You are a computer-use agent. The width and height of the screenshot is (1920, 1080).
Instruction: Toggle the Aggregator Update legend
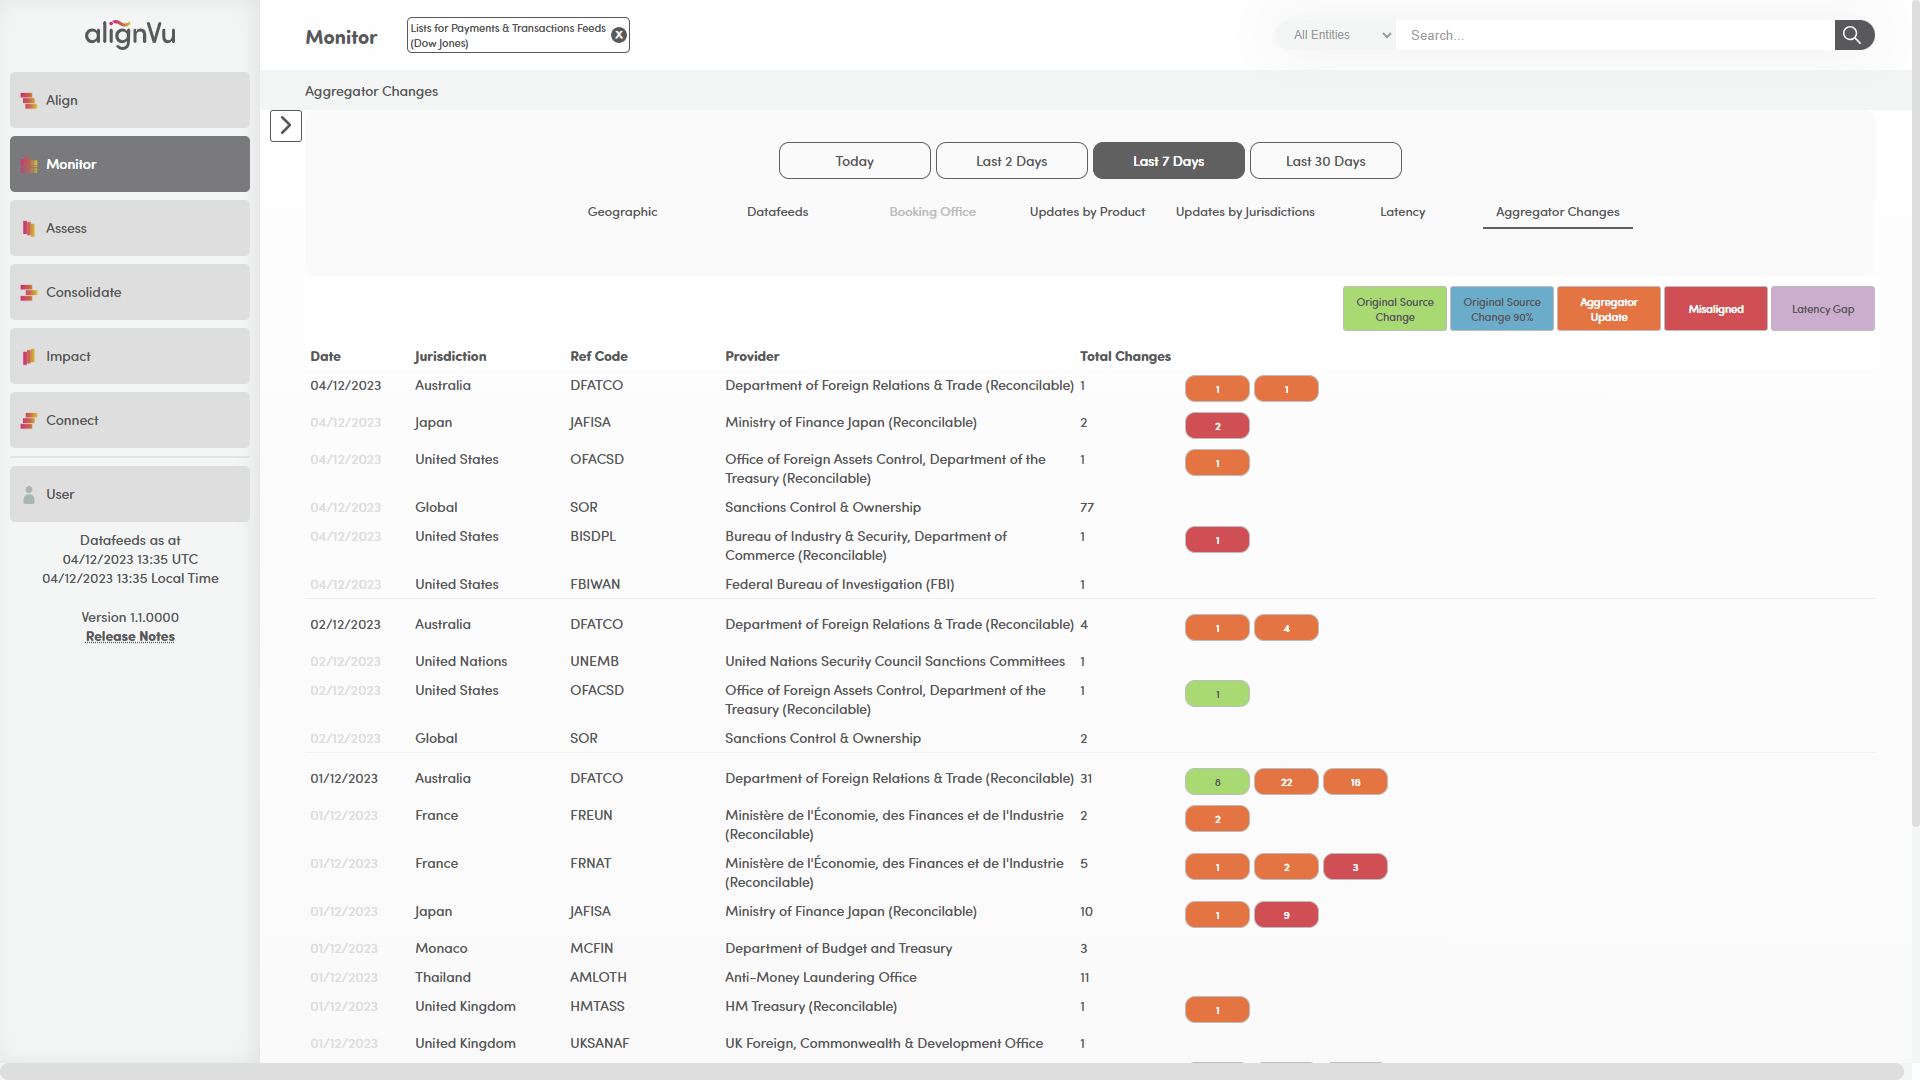click(x=1609, y=309)
